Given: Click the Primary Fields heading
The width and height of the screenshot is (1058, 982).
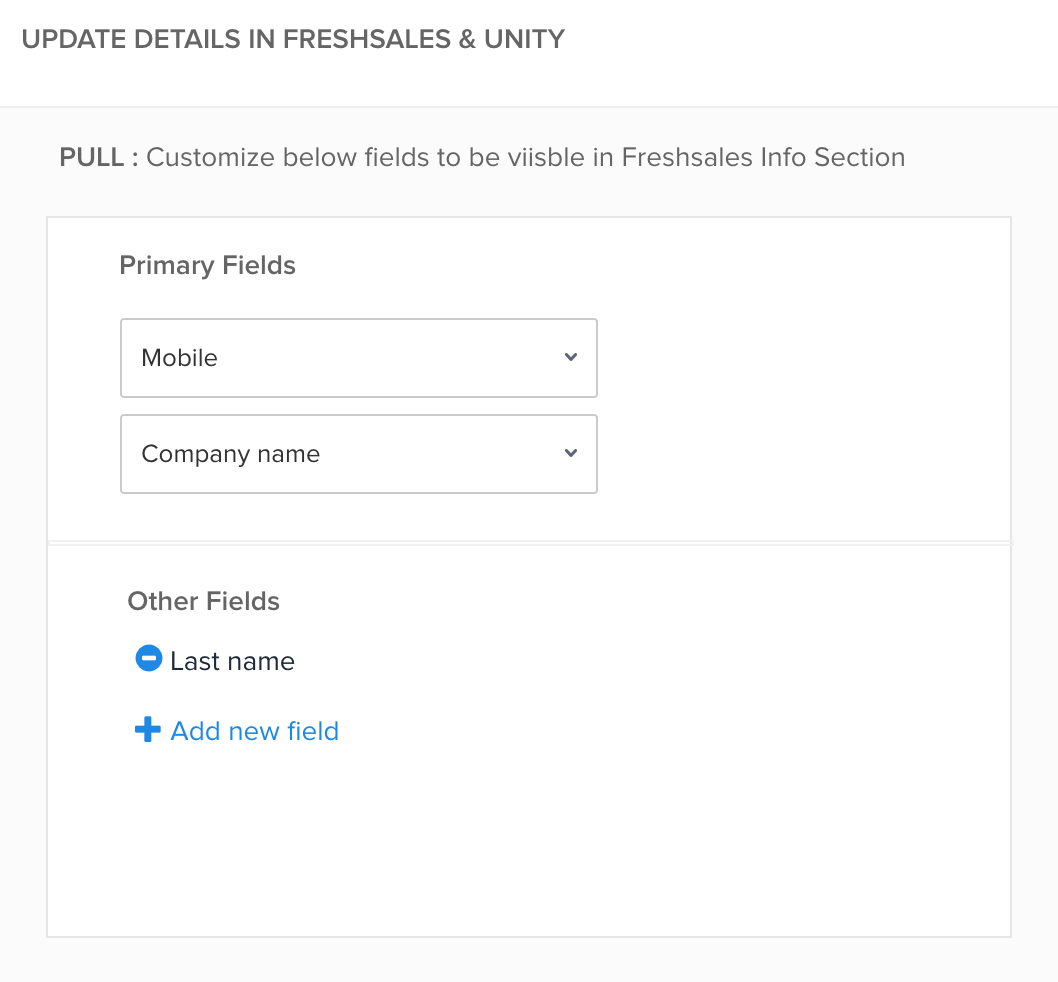Looking at the screenshot, I should (207, 265).
